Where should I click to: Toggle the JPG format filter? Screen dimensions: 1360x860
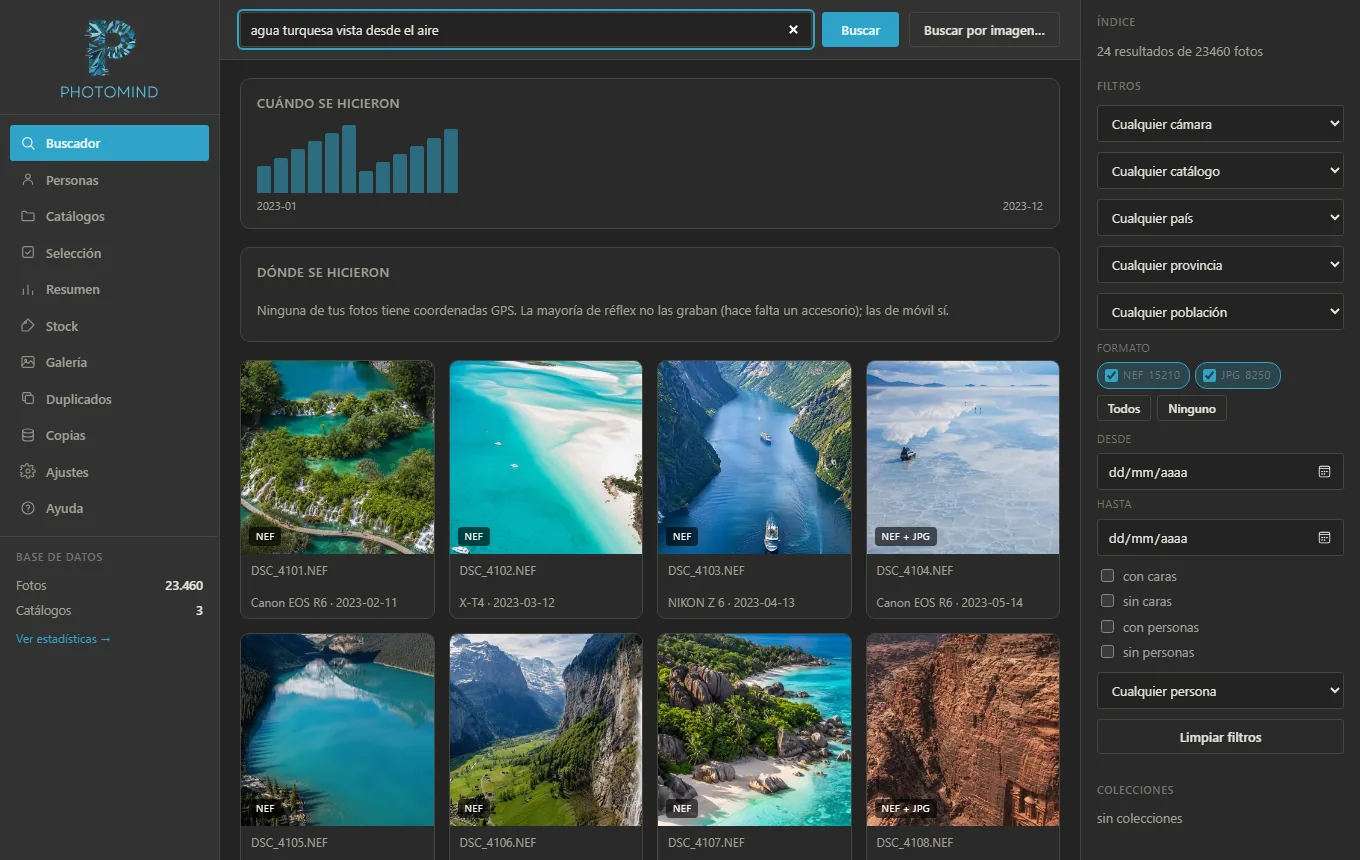(x=1237, y=375)
